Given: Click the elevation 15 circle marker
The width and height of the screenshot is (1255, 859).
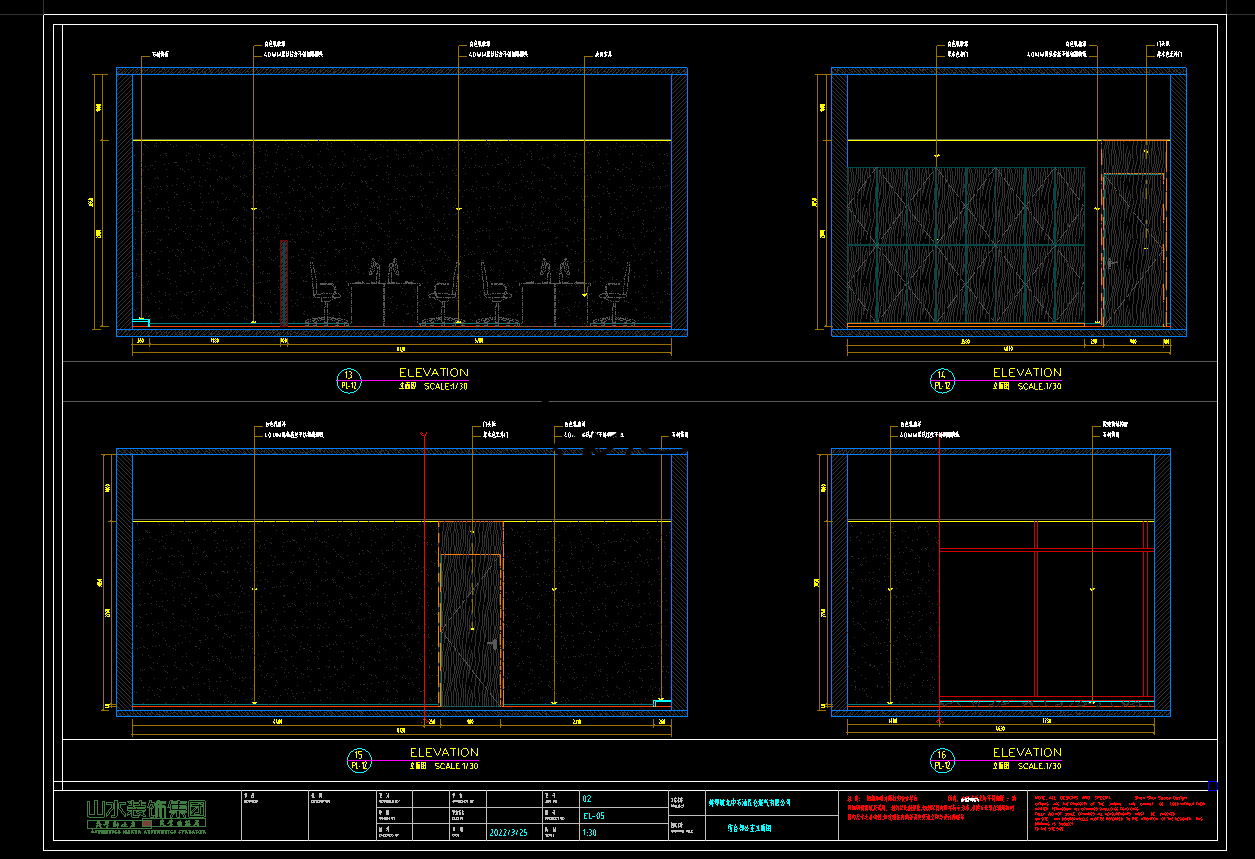Looking at the screenshot, I should [x=358, y=760].
